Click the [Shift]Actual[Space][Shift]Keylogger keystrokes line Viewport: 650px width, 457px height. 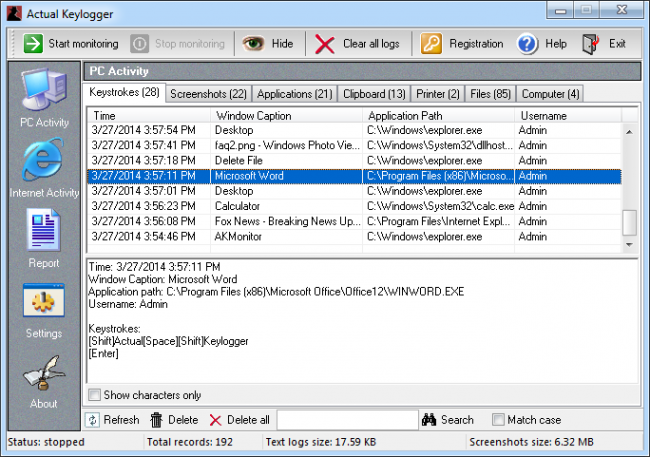(x=168, y=341)
